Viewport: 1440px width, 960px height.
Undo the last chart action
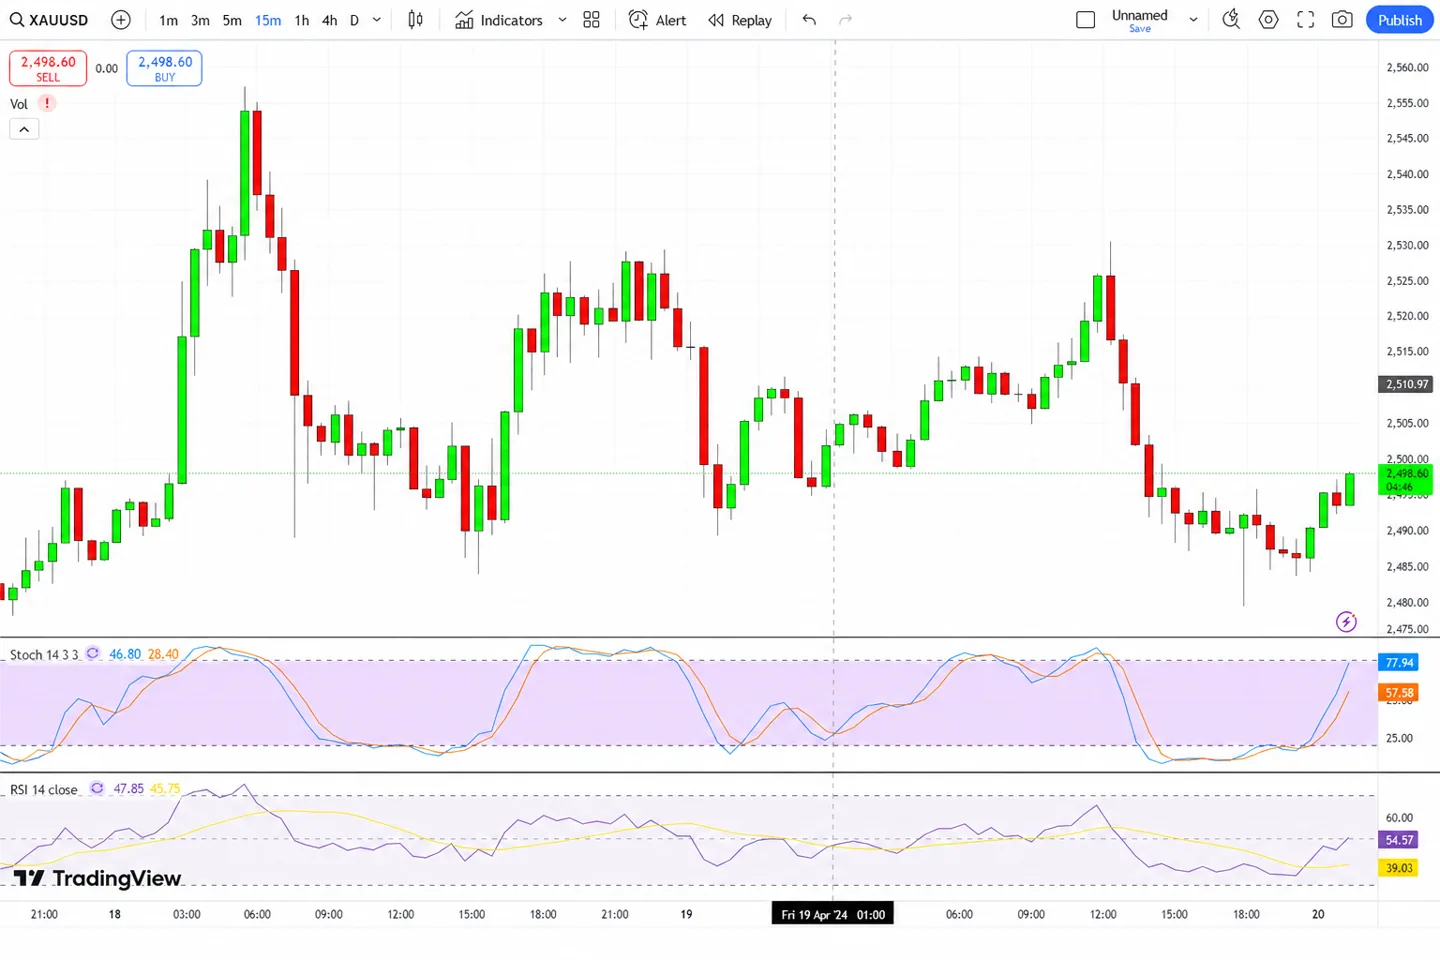pos(809,20)
